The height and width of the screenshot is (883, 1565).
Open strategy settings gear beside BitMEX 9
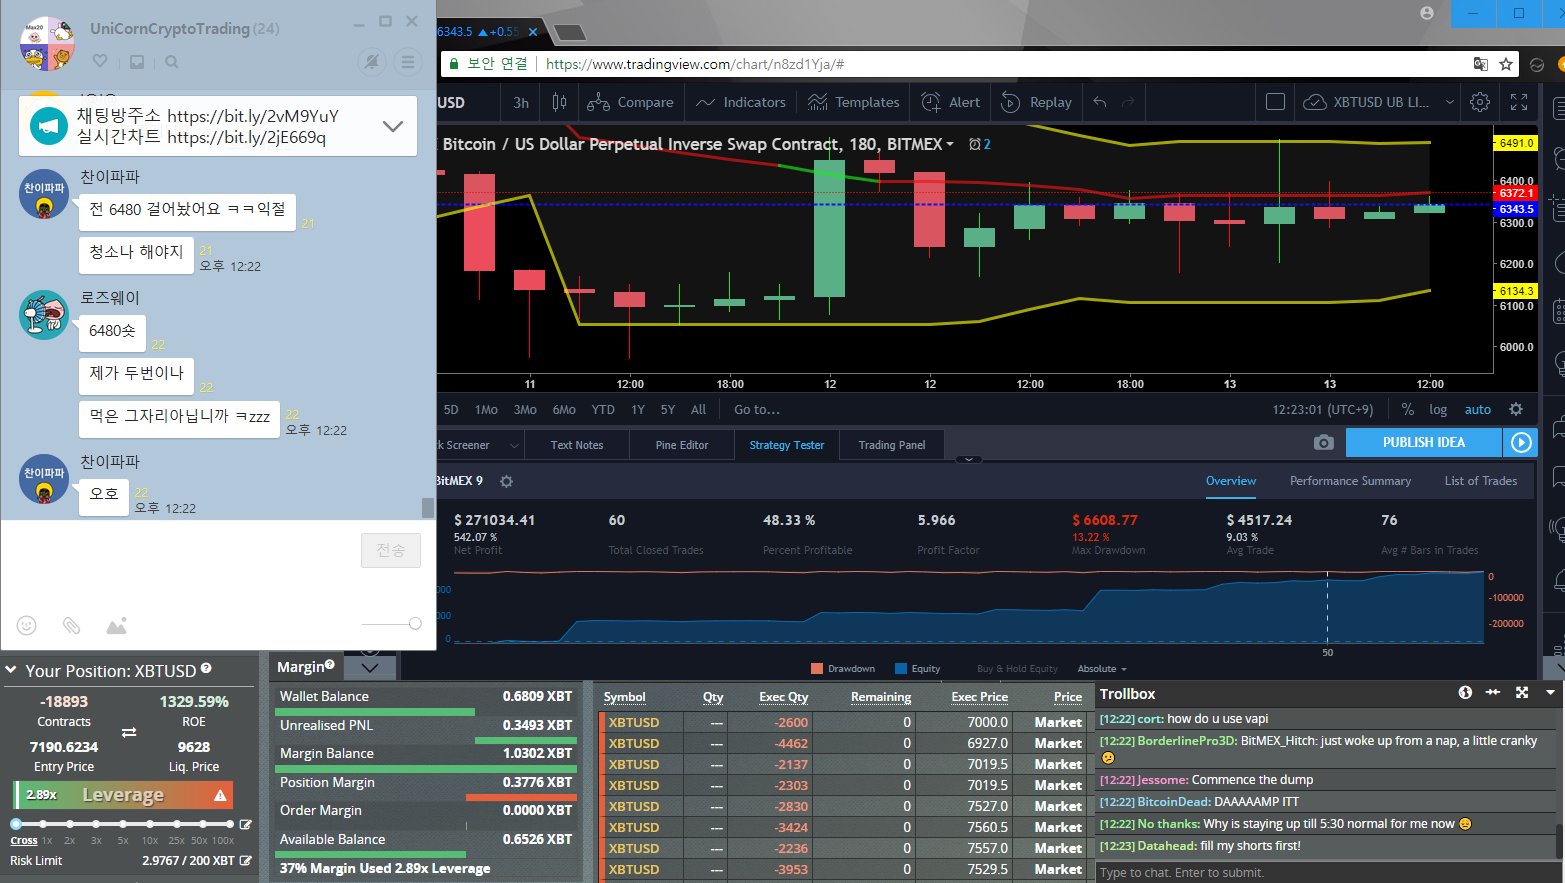coord(506,481)
